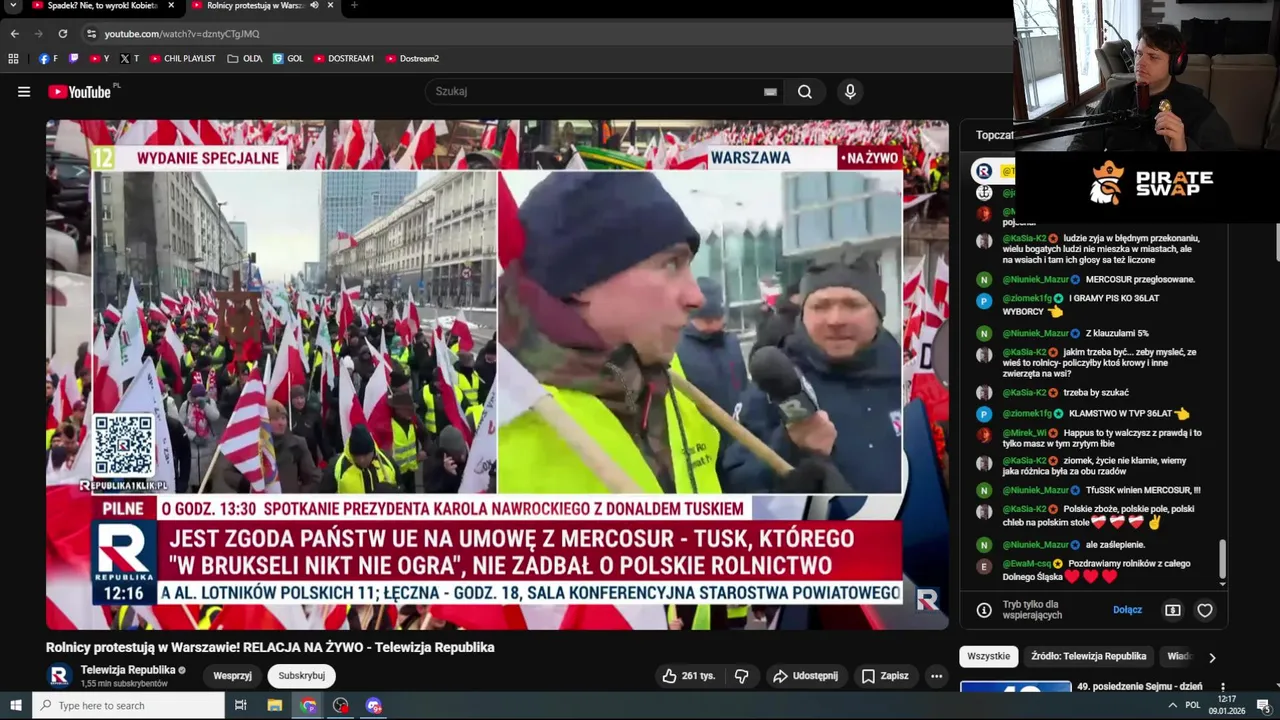Switch to 'Rolnicy protestują w Warsz' tab
This screenshot has width=1280, height=720.
pyautogui.click(x=255, y=6)
